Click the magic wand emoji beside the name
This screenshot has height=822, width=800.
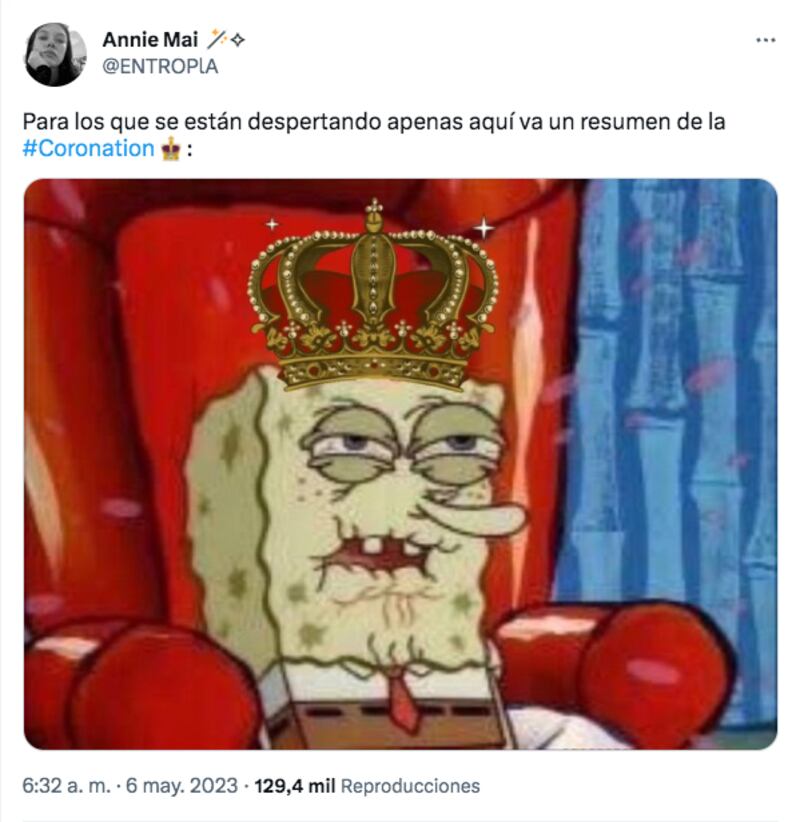tap(217, 40)
